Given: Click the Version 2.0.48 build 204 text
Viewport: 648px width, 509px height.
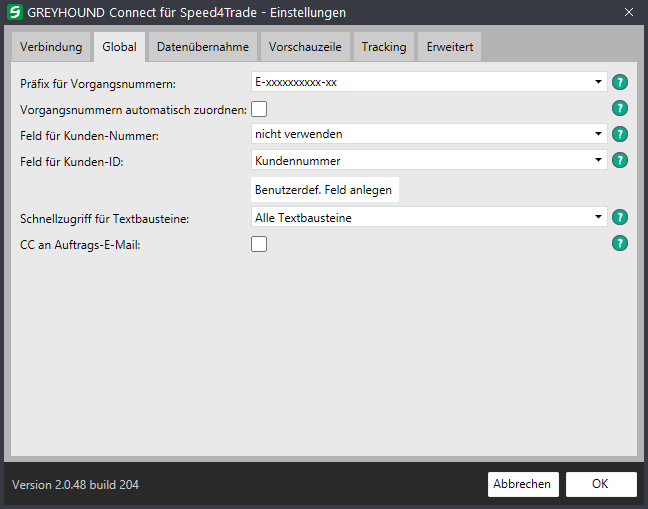Looking at the screenshot, I should tap(75, 485).
